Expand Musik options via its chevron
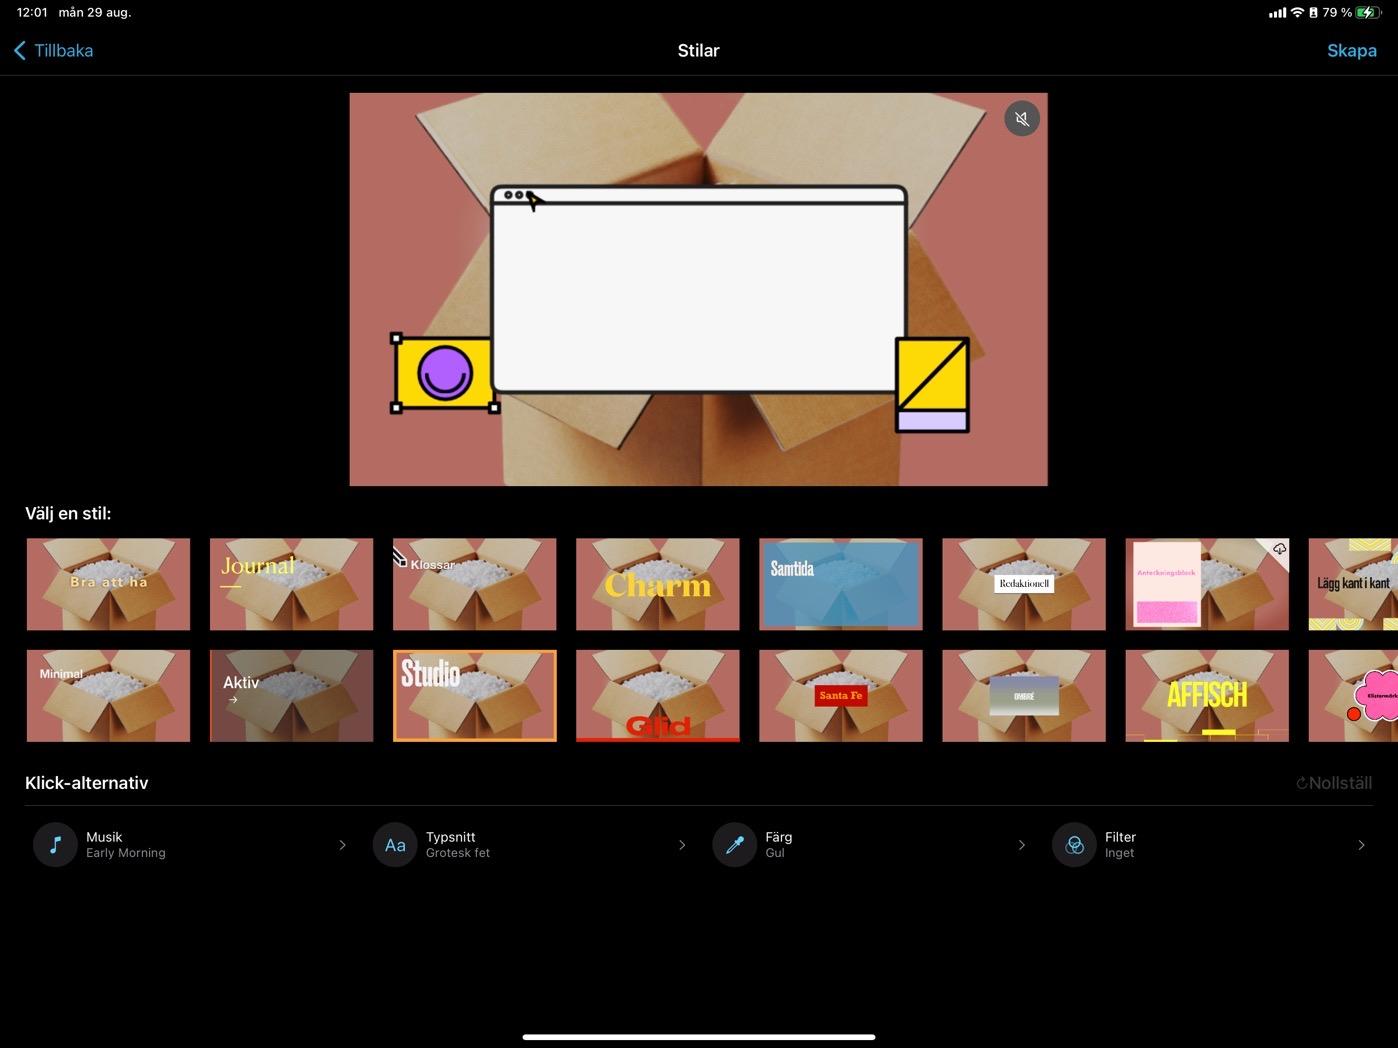The width and height of the screenshot is (1398, 1048). [342, 845]
